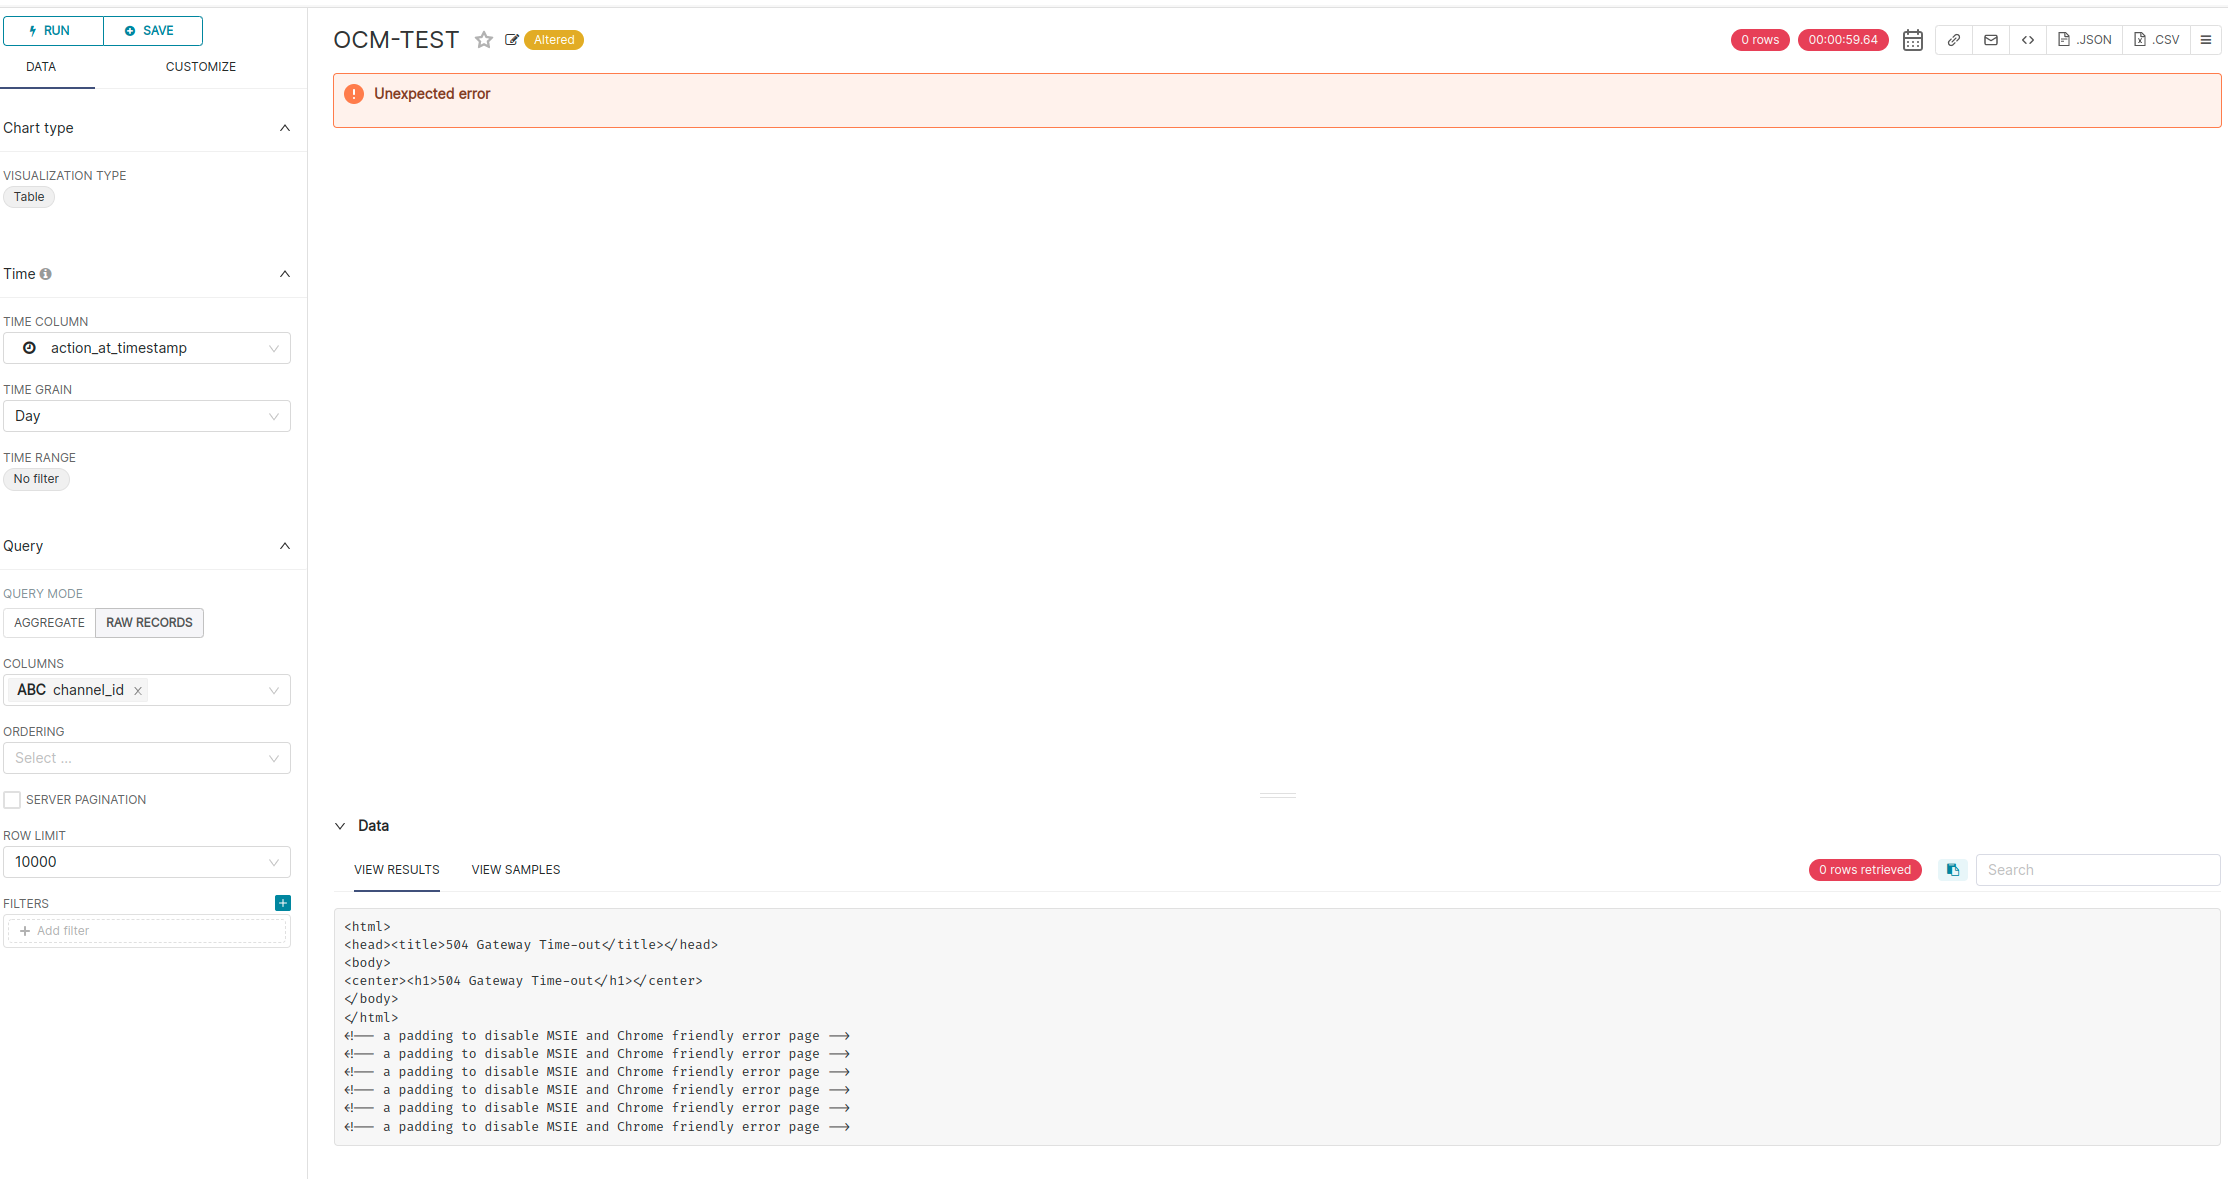The image size is (2228, 1179).
Task: Open the hamburger menu at top right
Action: click(2206, 40)
